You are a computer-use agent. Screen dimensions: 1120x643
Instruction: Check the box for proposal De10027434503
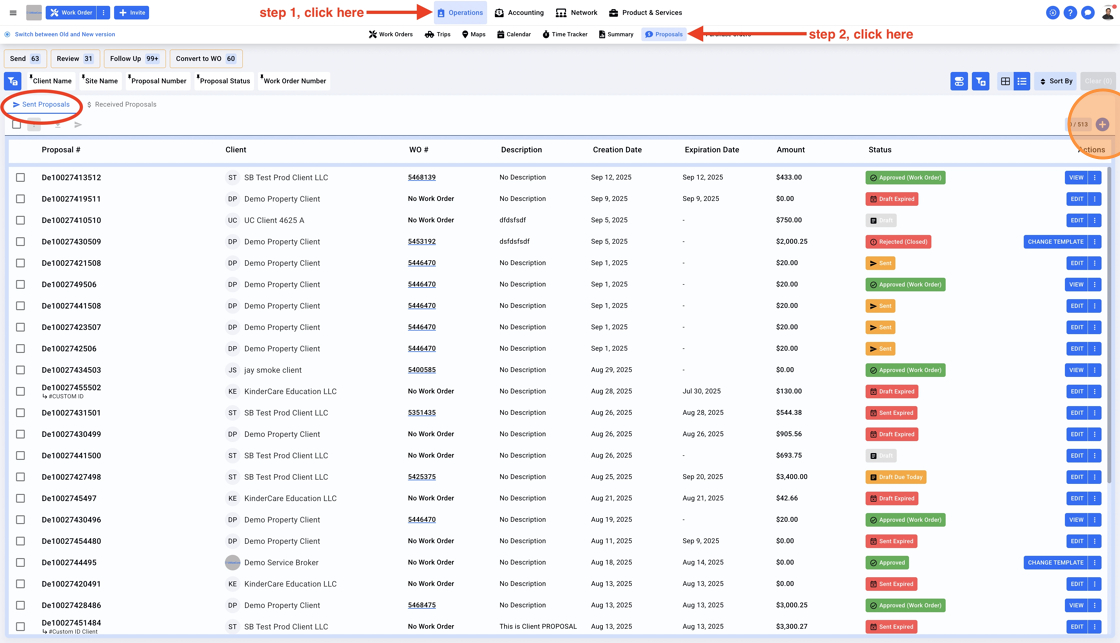pyautogui.click(x=20, y=370)
